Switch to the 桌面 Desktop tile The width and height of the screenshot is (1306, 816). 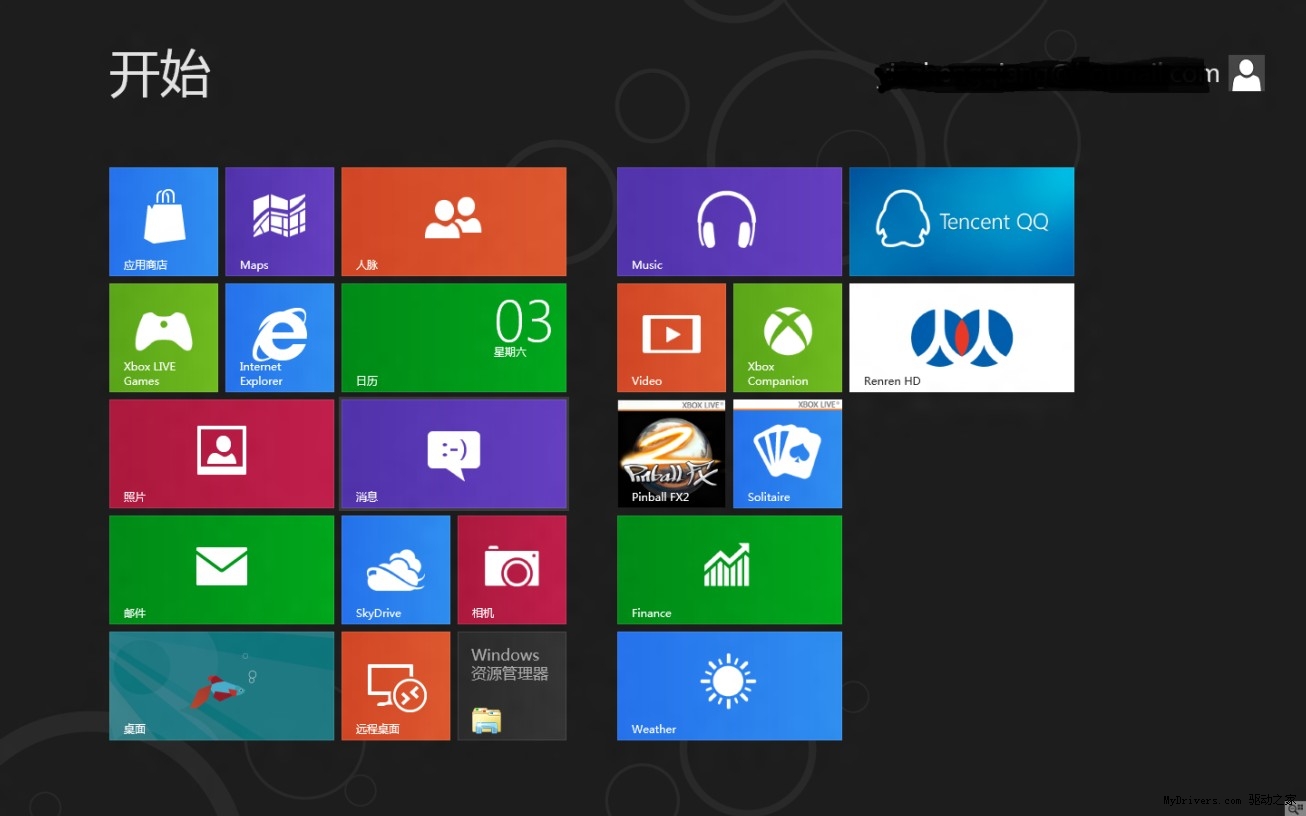pos(222,686)
